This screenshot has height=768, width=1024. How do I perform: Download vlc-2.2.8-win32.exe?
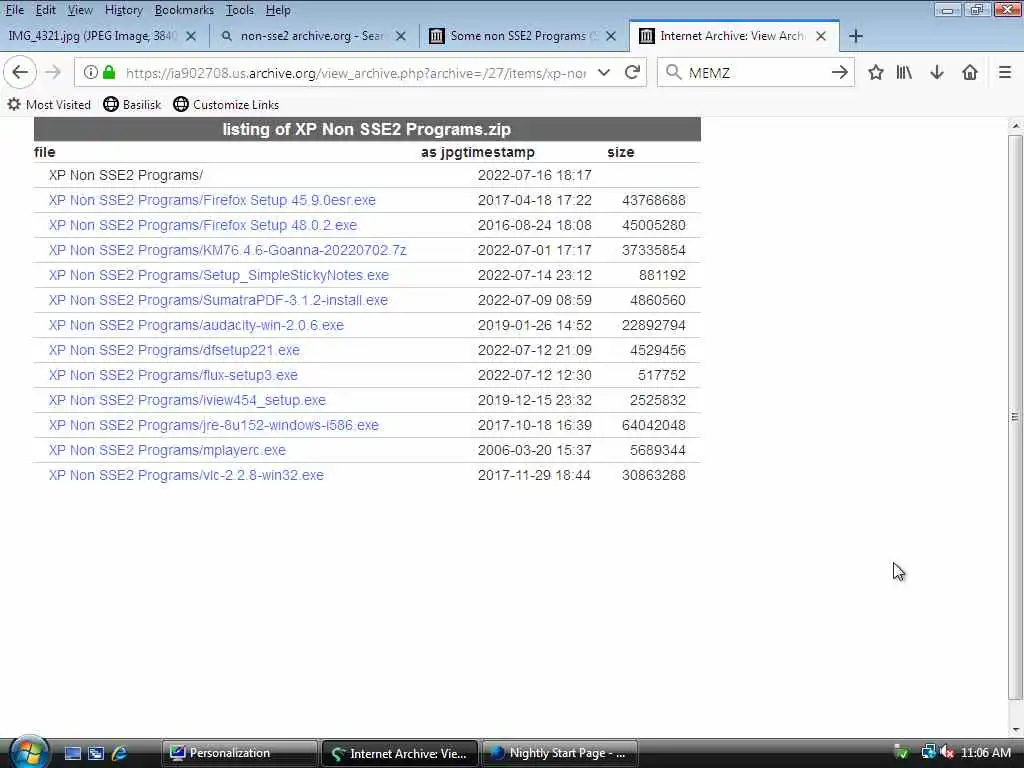pos(186,475)
